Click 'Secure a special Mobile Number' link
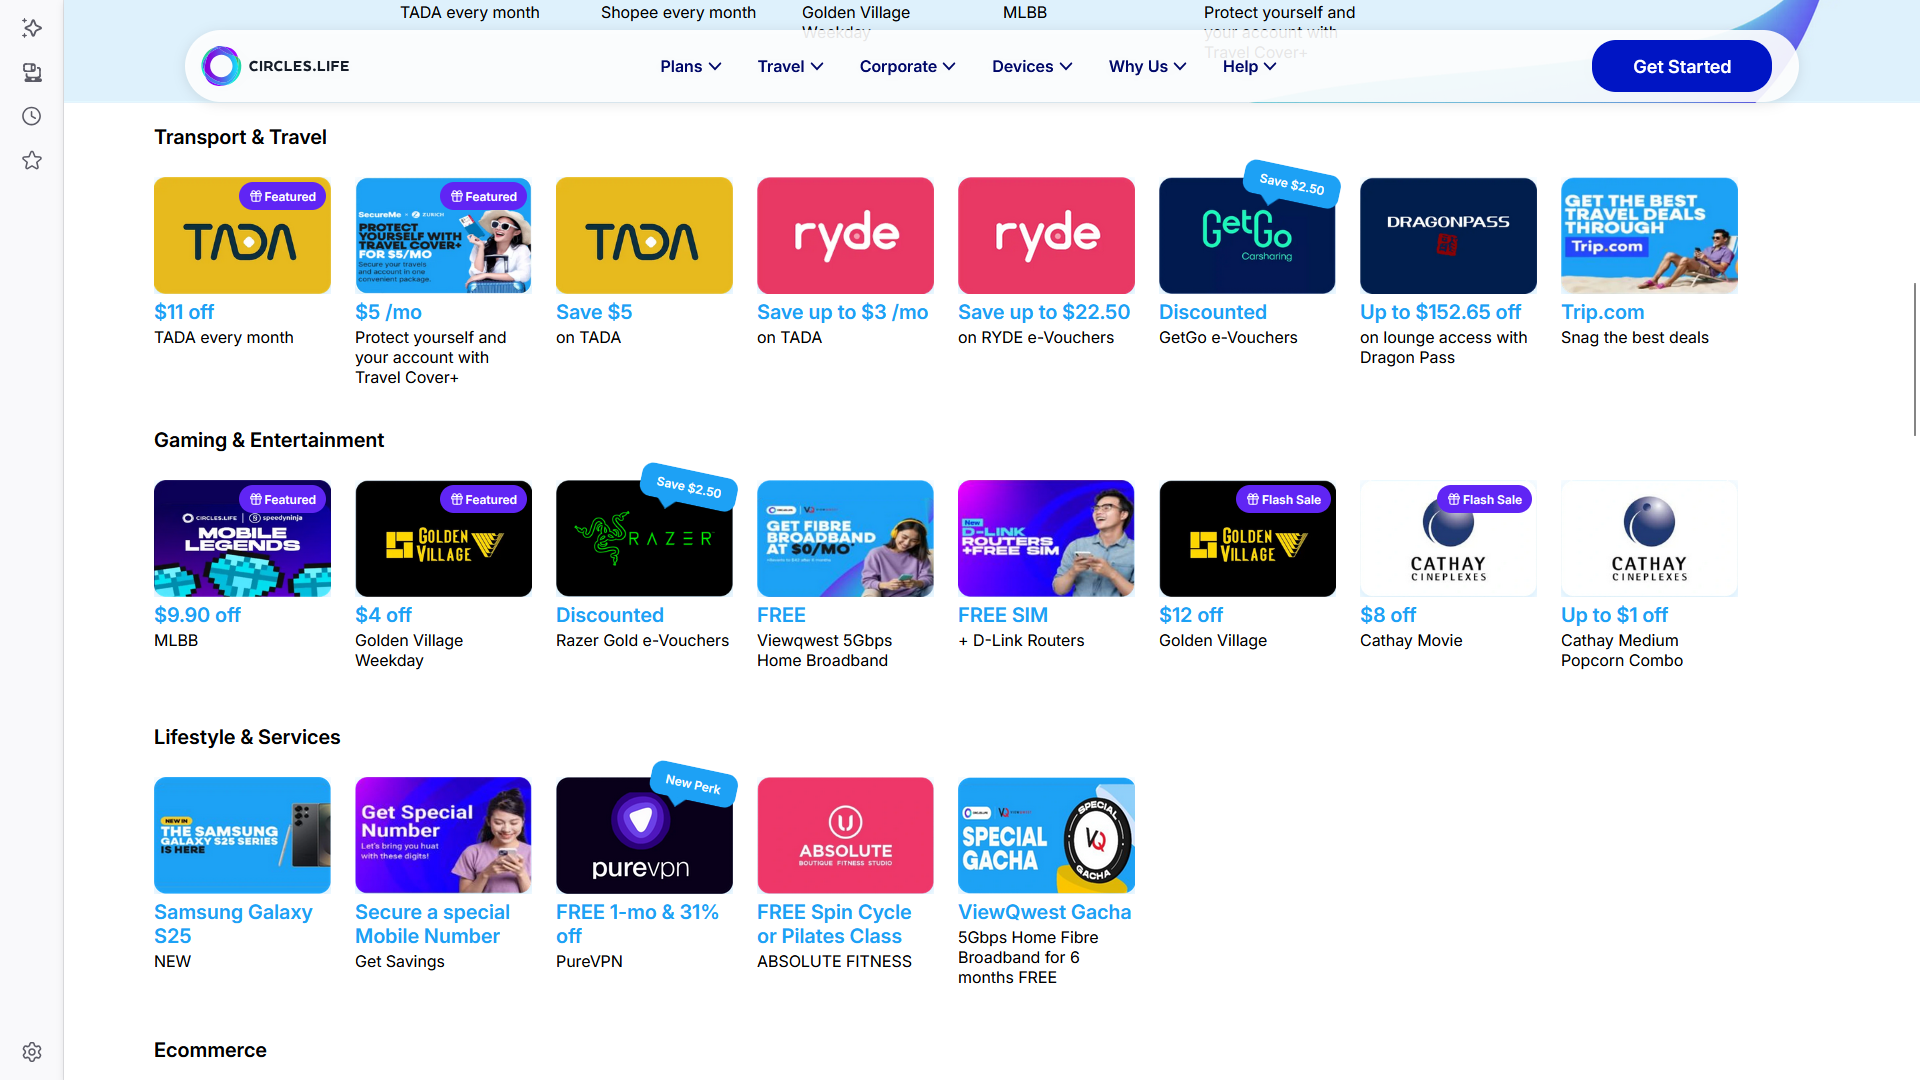Image resolution: width=1920 pixels, height=1080 pixels. (432, 924)
